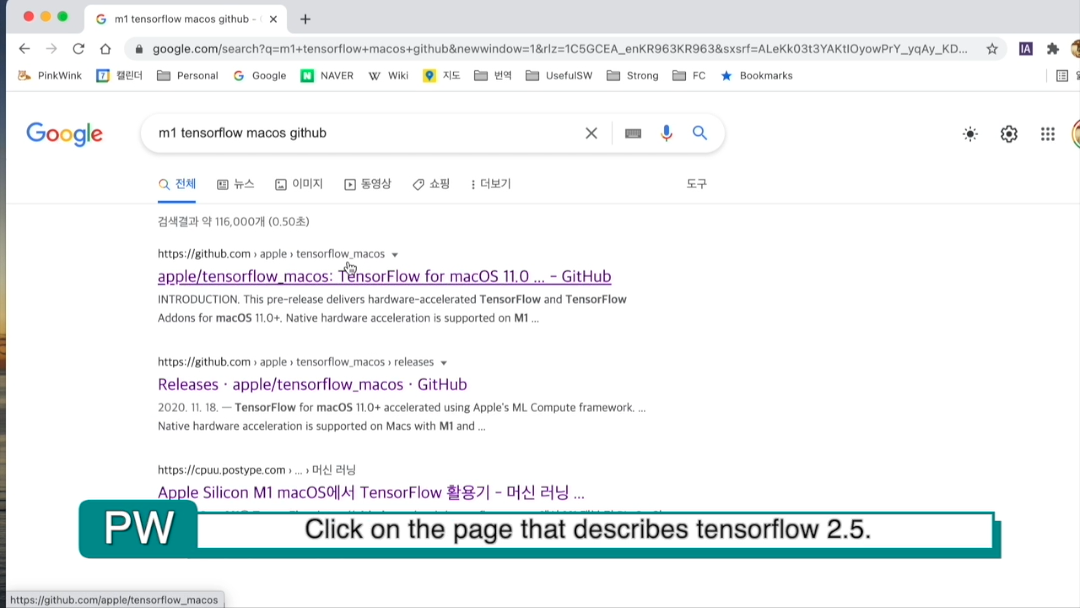Viewport: 1080px width, 608px height.
Task: Open the Bookmarks star folder
Action: (x=756, y=76)
